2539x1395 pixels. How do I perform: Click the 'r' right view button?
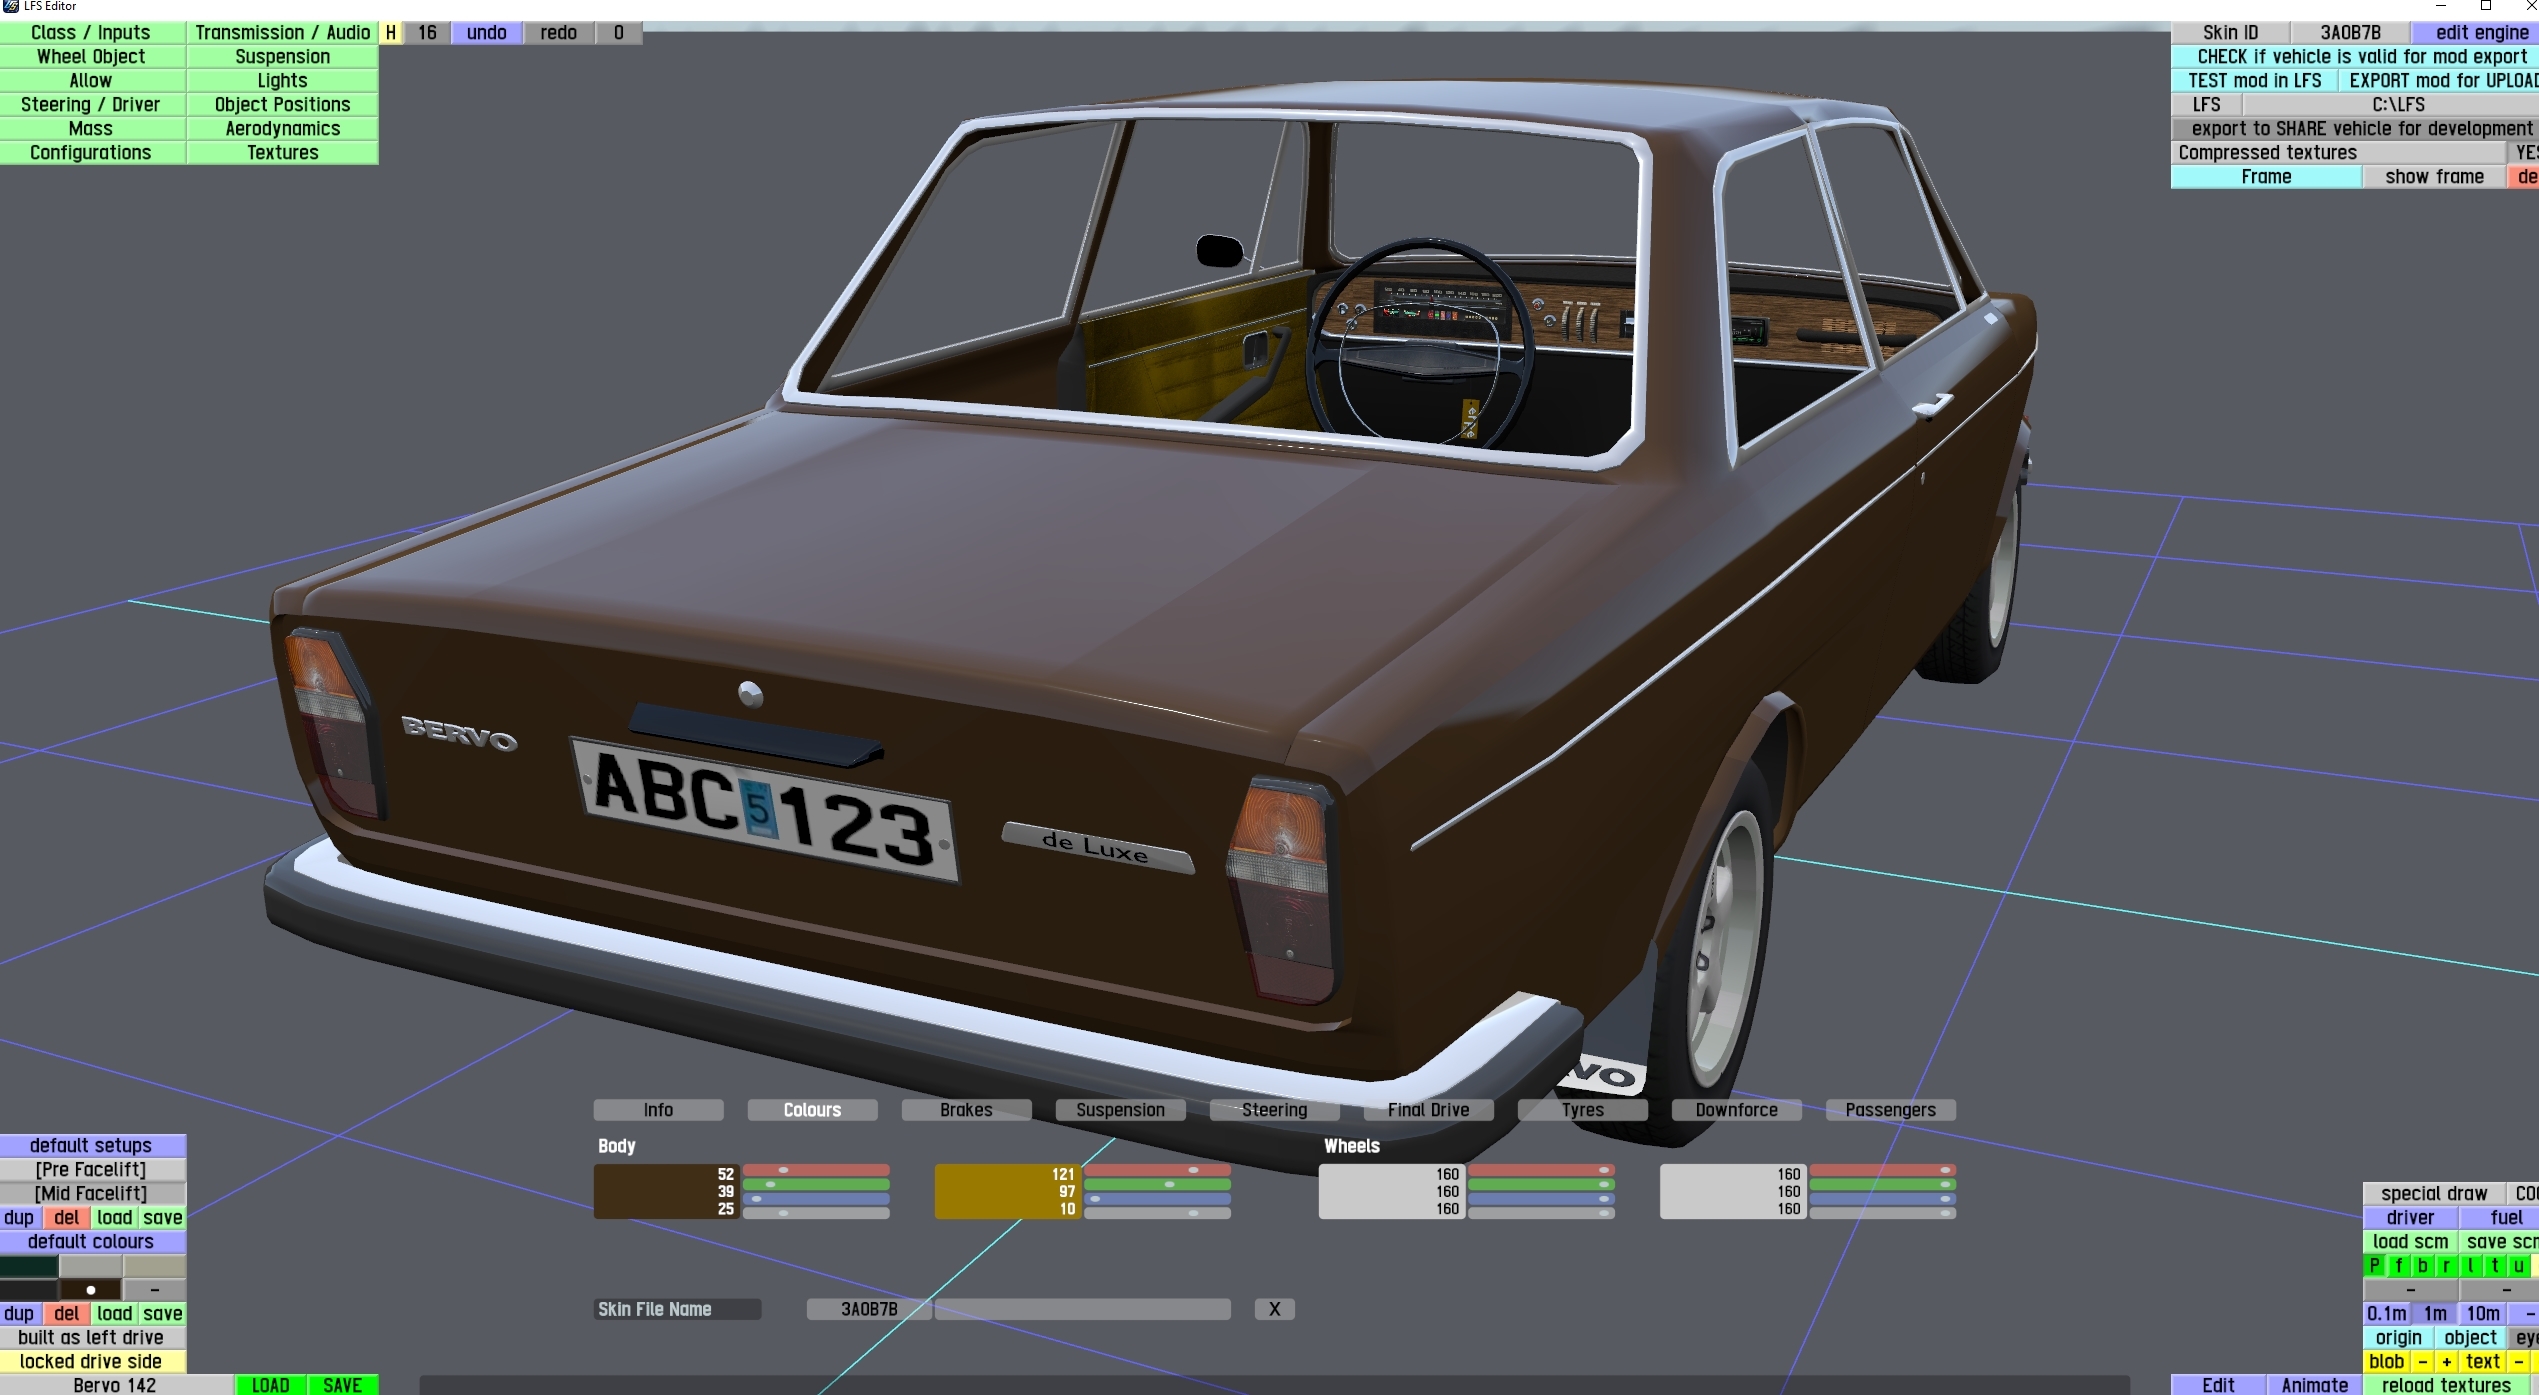[x=2446, y=1266]
